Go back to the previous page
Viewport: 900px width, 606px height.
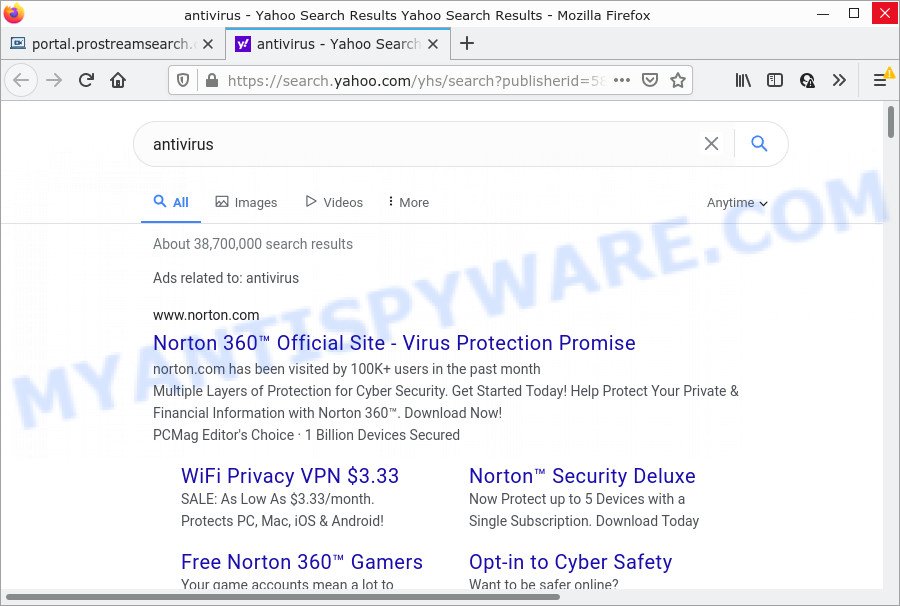[x=21, y=80]
